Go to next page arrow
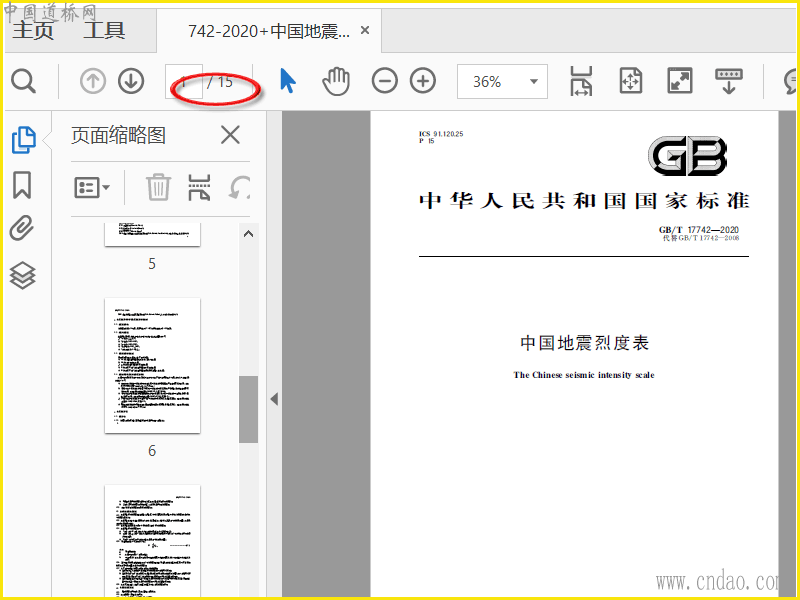The width and height of the screenshot is (800, 600). 131,81
